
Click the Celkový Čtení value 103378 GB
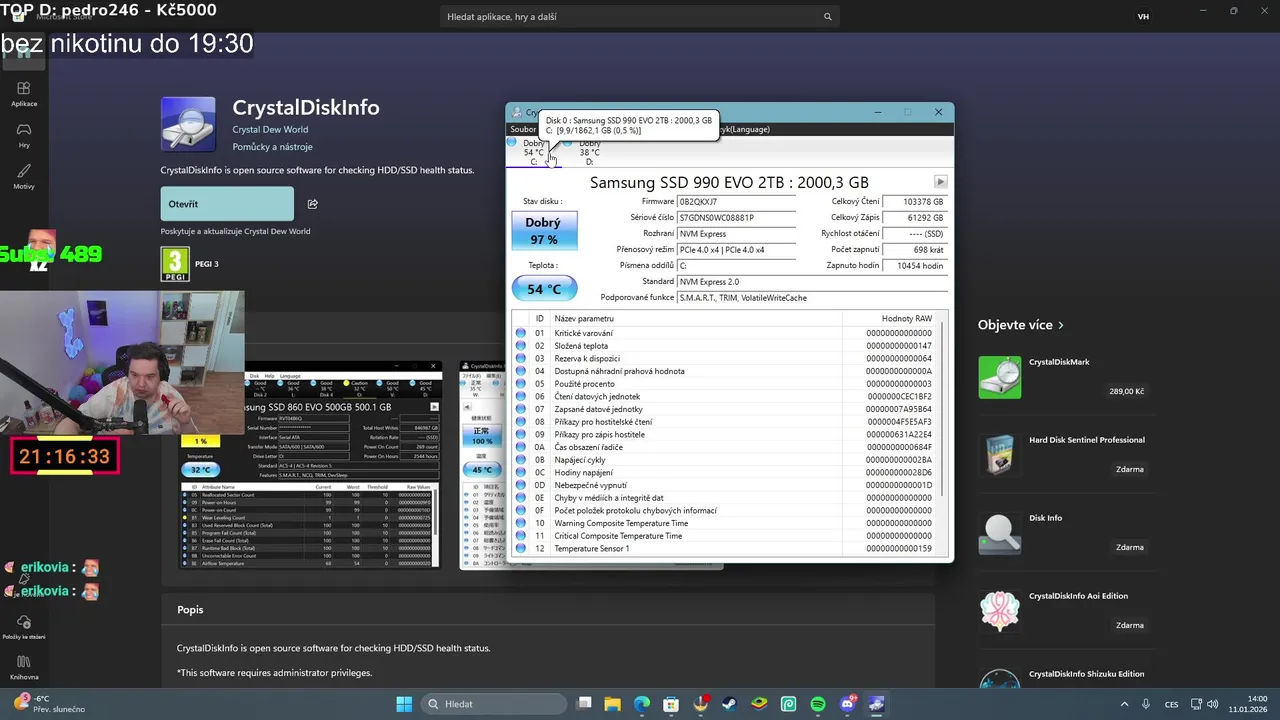pyautogui.click(x=916, y=202)
